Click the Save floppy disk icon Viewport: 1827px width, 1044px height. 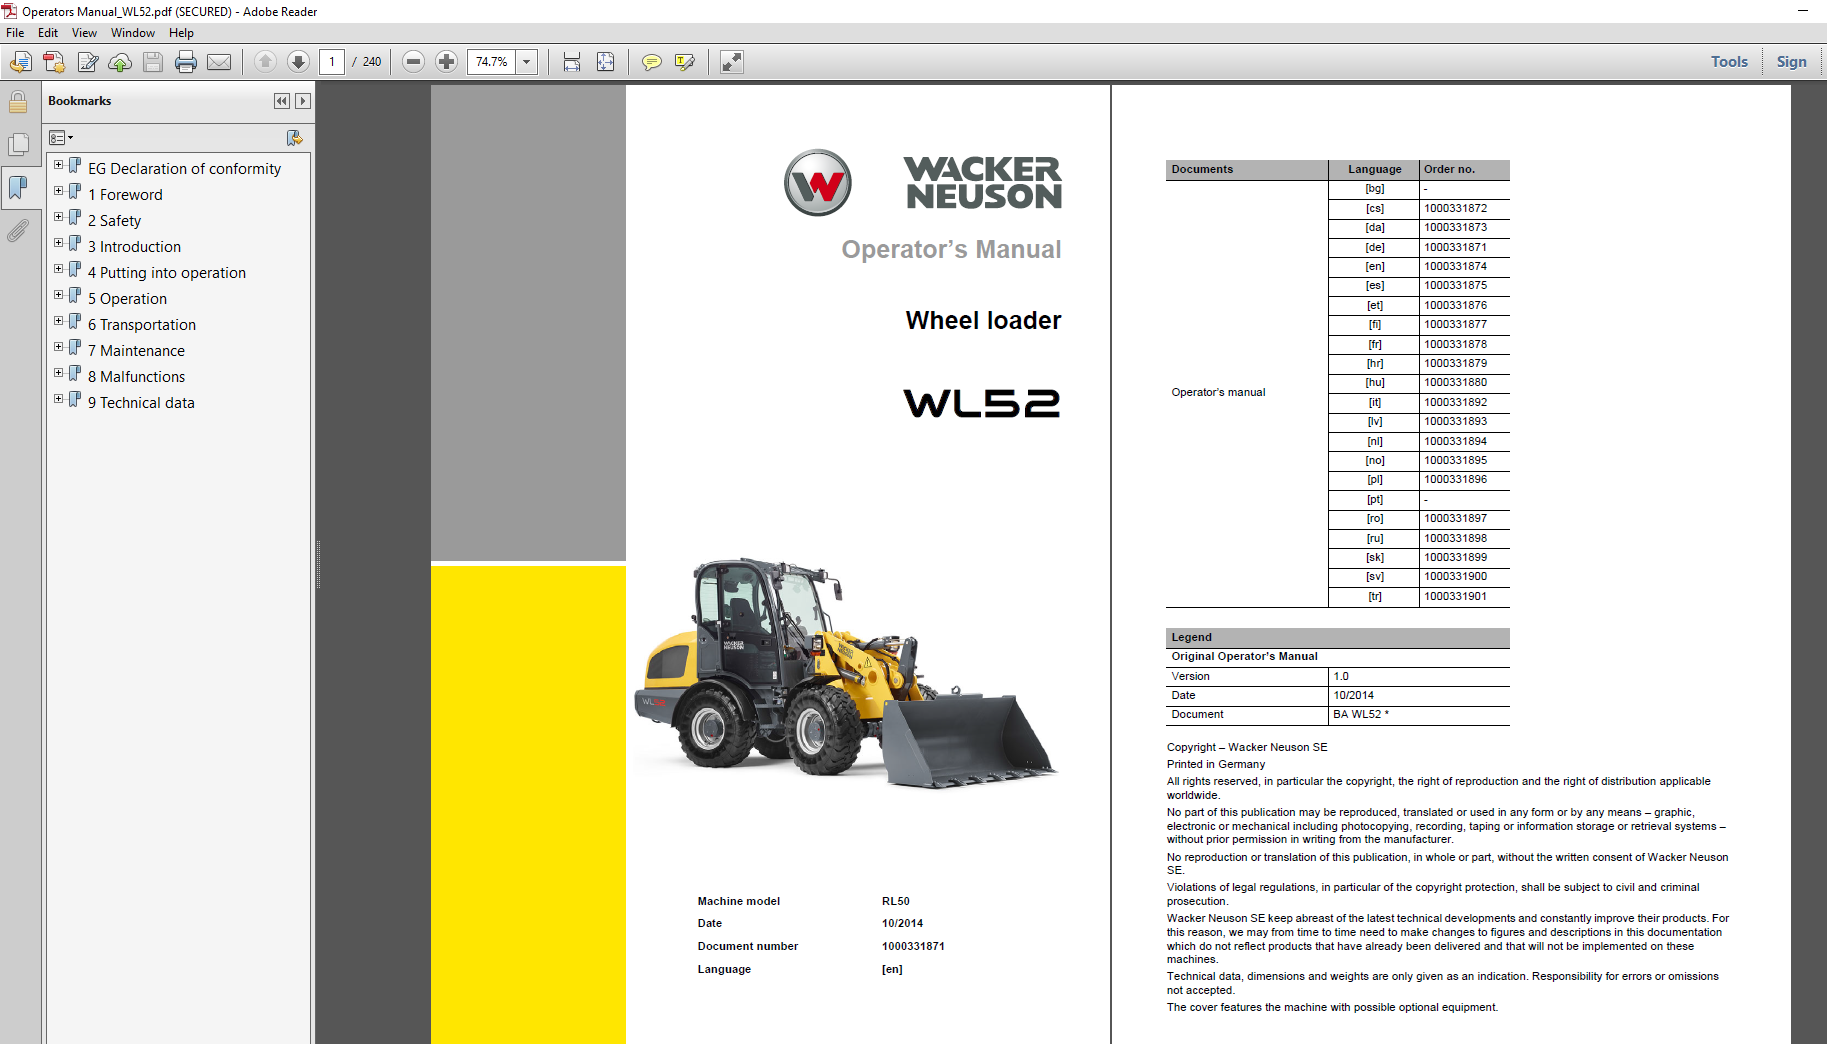(x=153, y=62)
